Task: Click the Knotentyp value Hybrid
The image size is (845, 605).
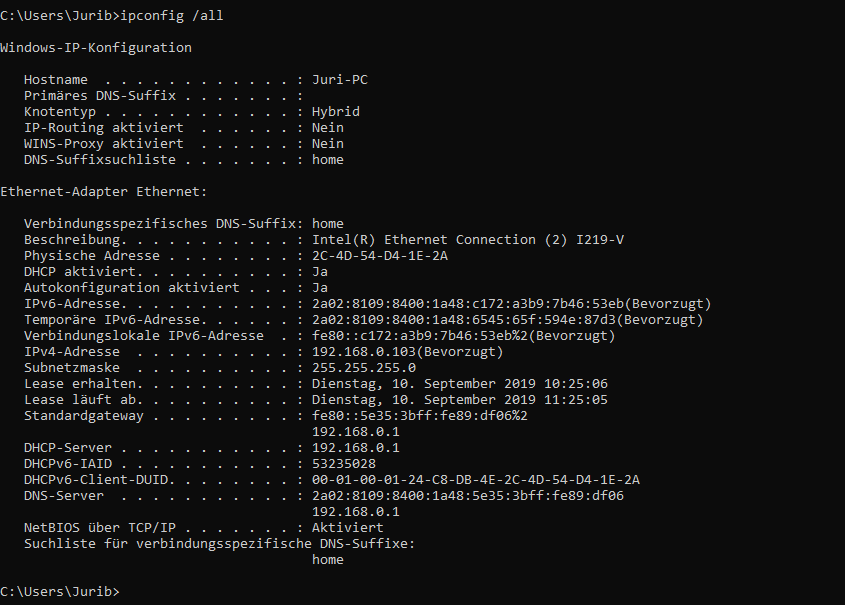Action: (336, 112)
